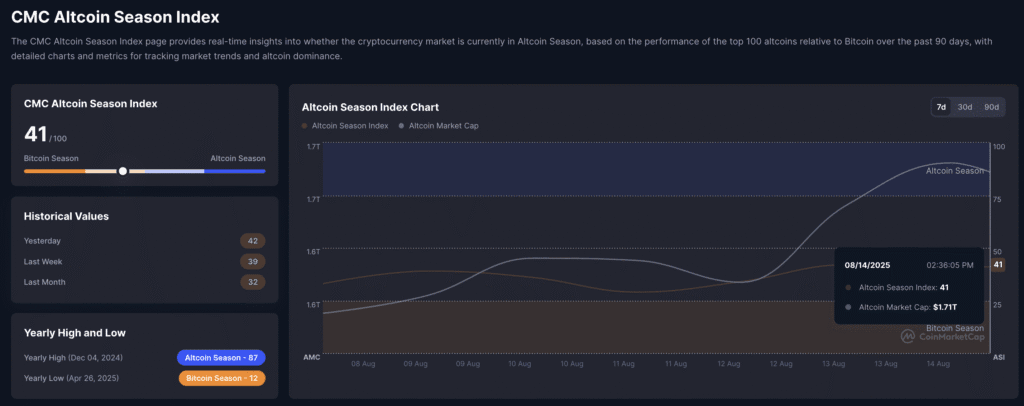Click the blue Altcoin Season - 87 badge
Viewport: 1024px width, 406px height.
[x=221, y=357]
